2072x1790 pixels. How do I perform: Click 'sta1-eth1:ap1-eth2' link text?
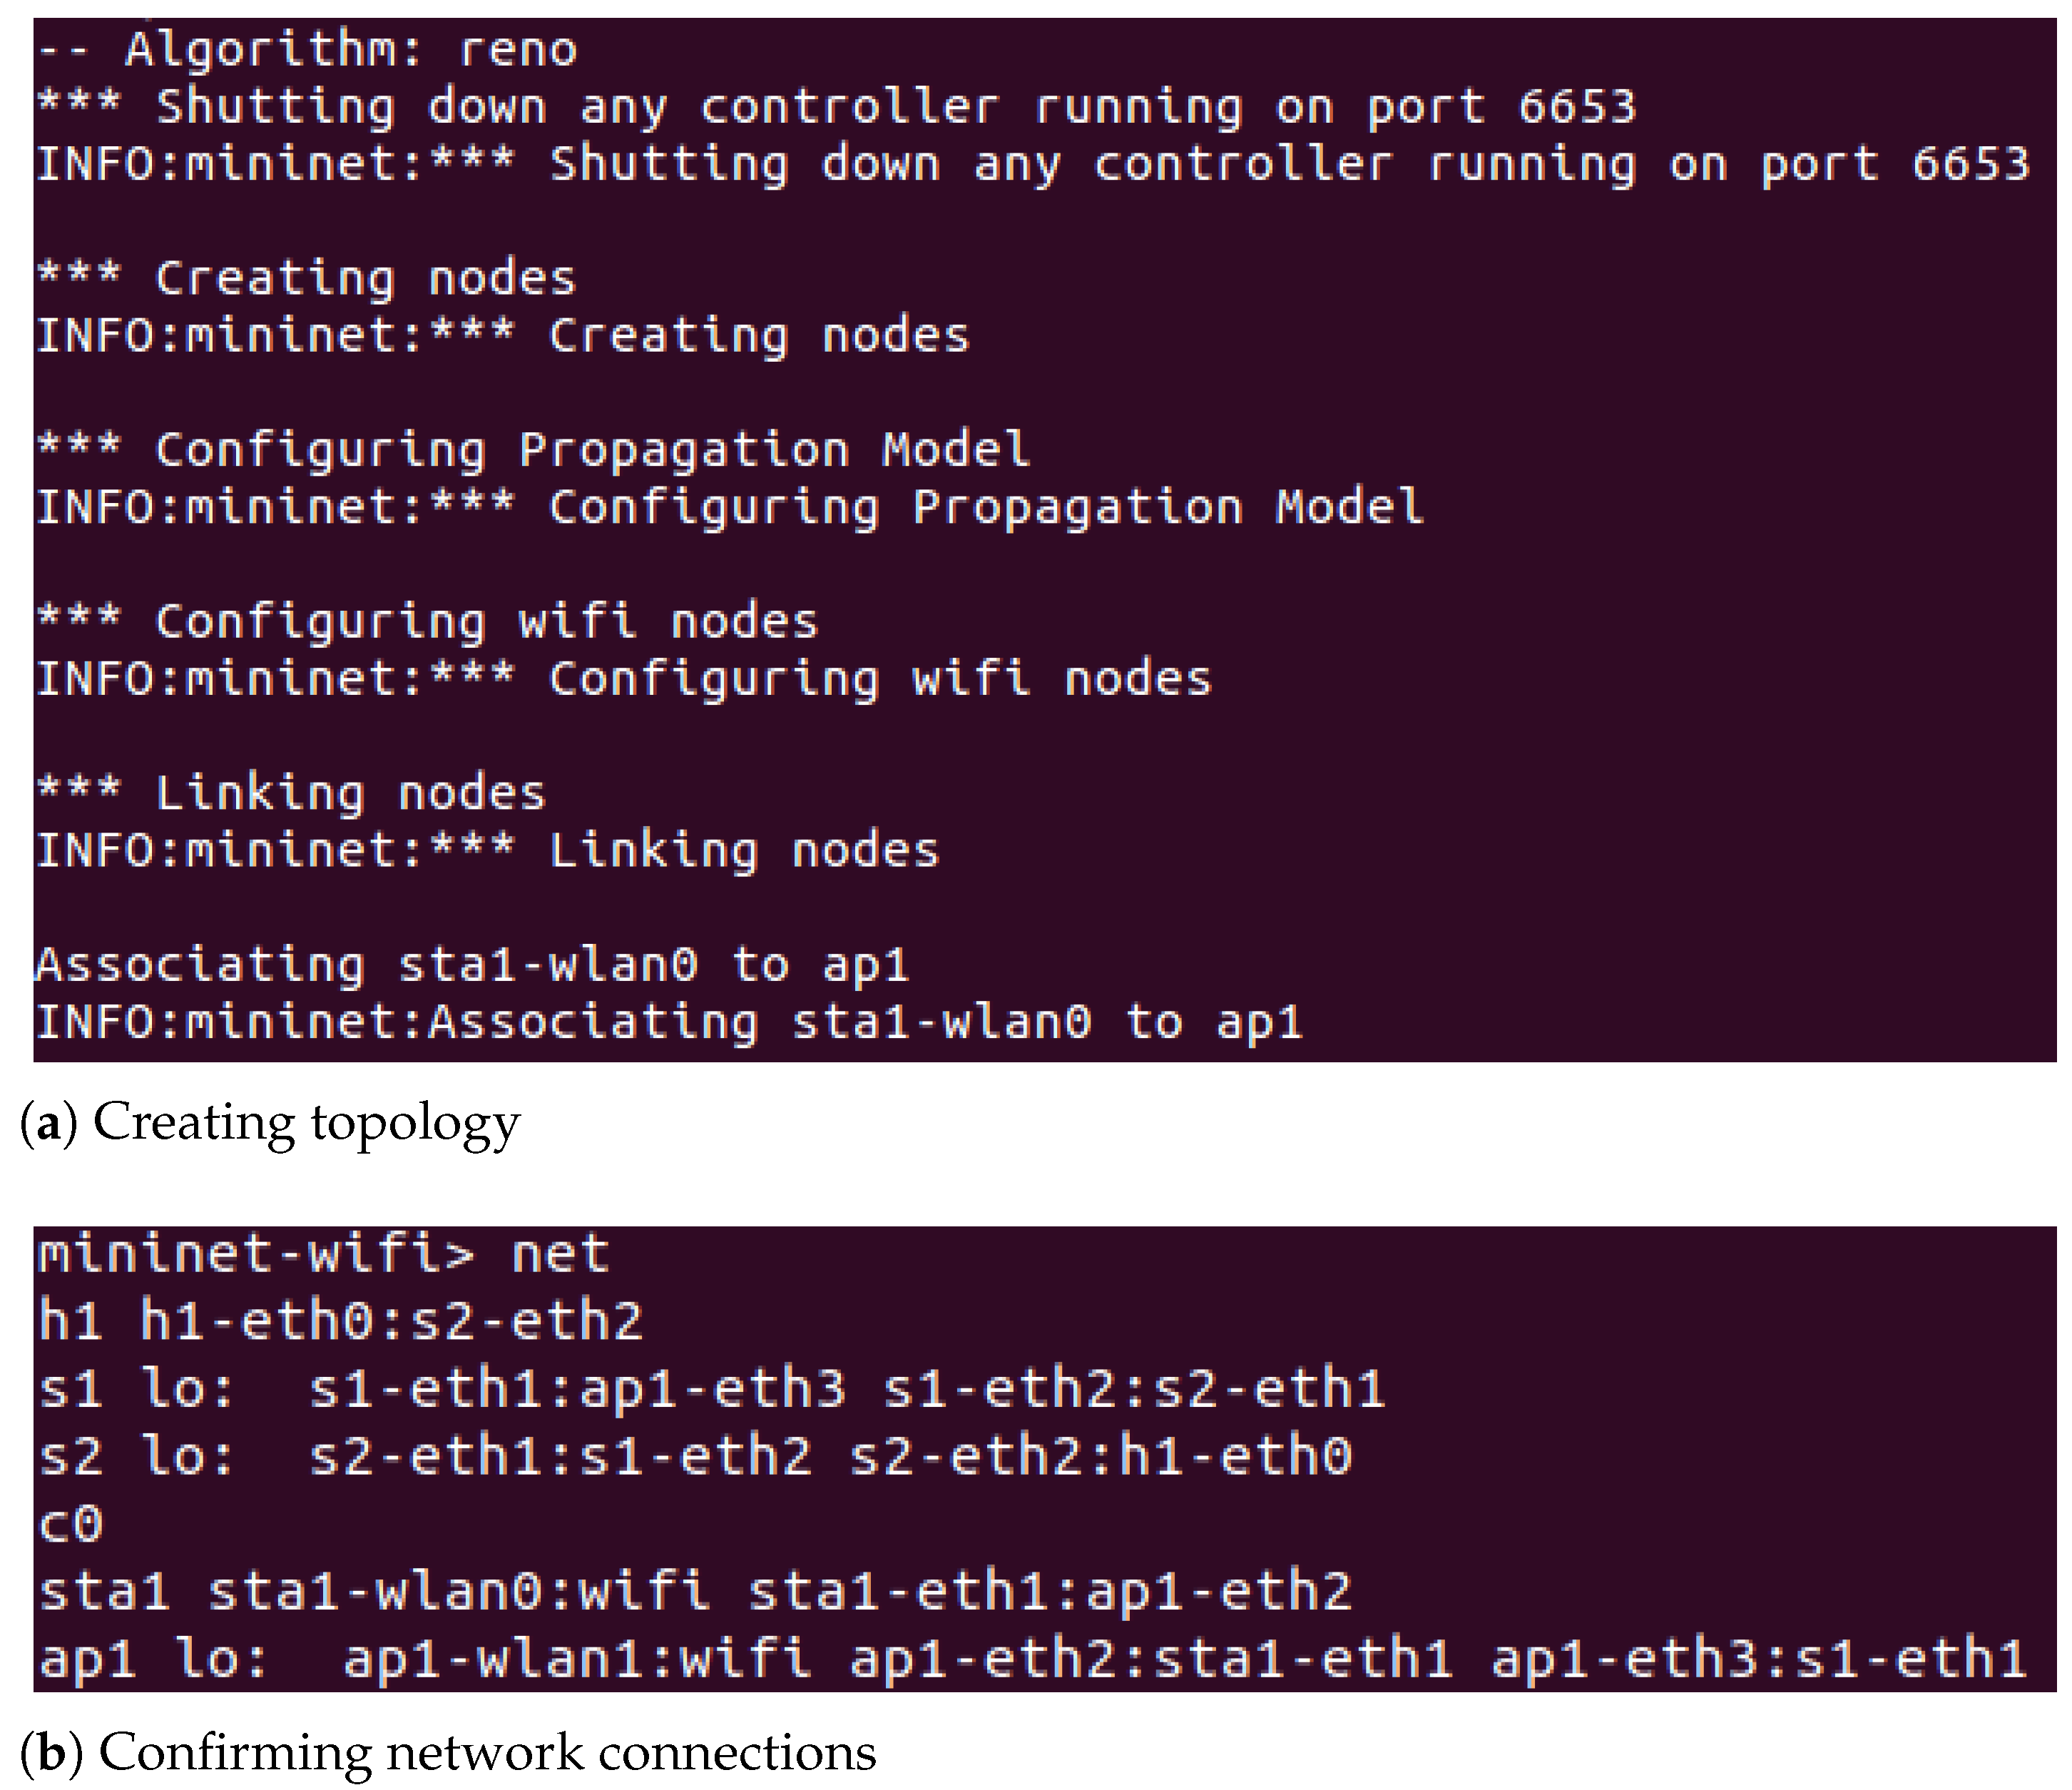(x=1050, y=1591)
